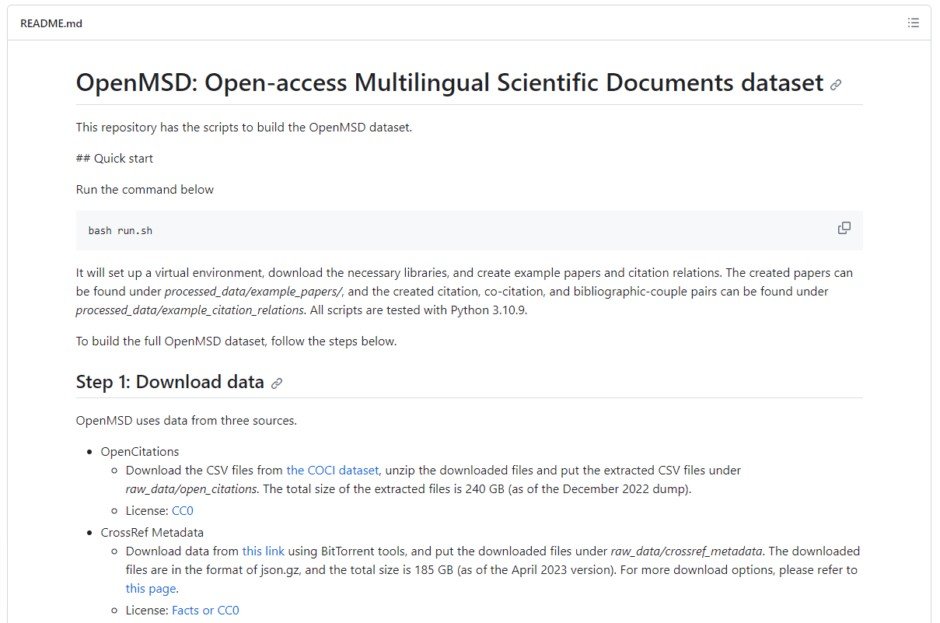Click the "Run the command below" sentence
Viewport: 940px width, 623px height.
[x=145, y=189]
